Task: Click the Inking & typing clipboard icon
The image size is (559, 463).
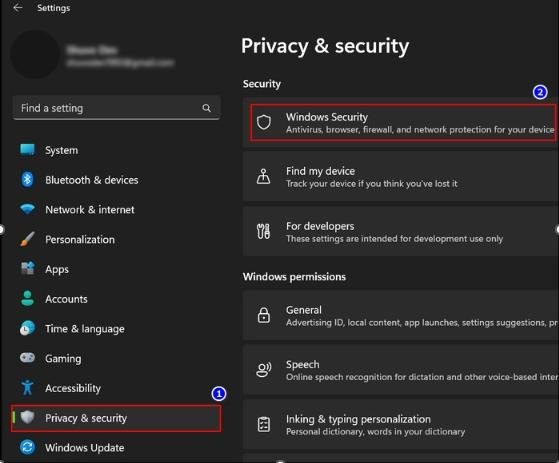Action: coord(264,424)
